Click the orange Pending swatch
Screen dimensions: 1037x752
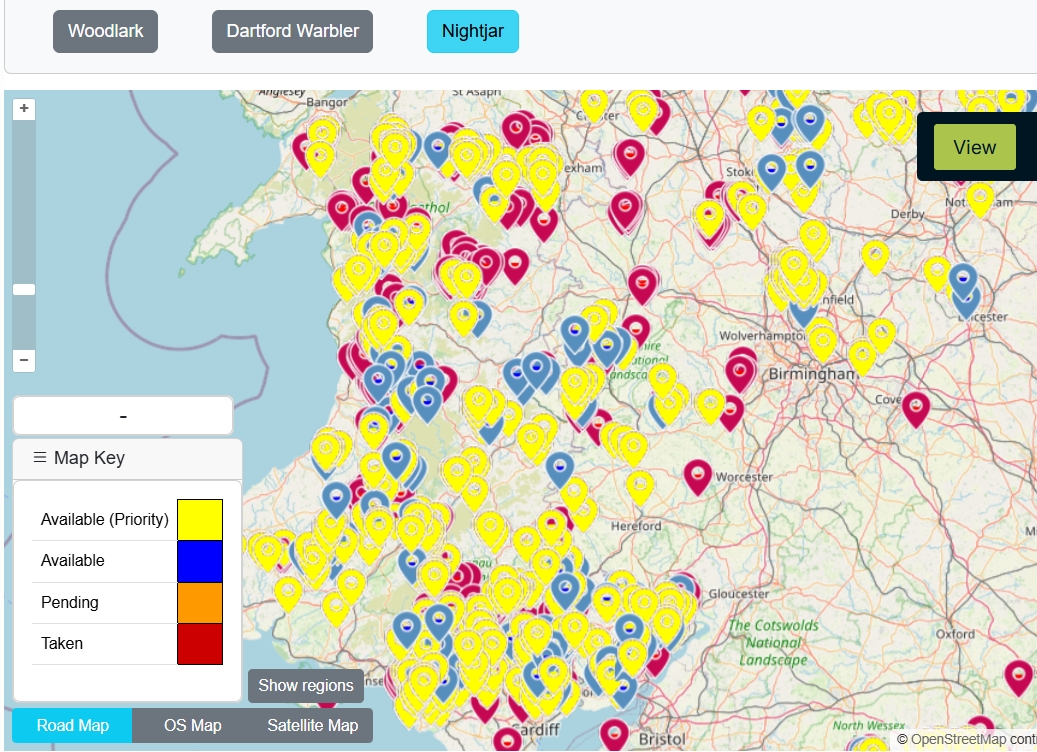click(200, 603)
